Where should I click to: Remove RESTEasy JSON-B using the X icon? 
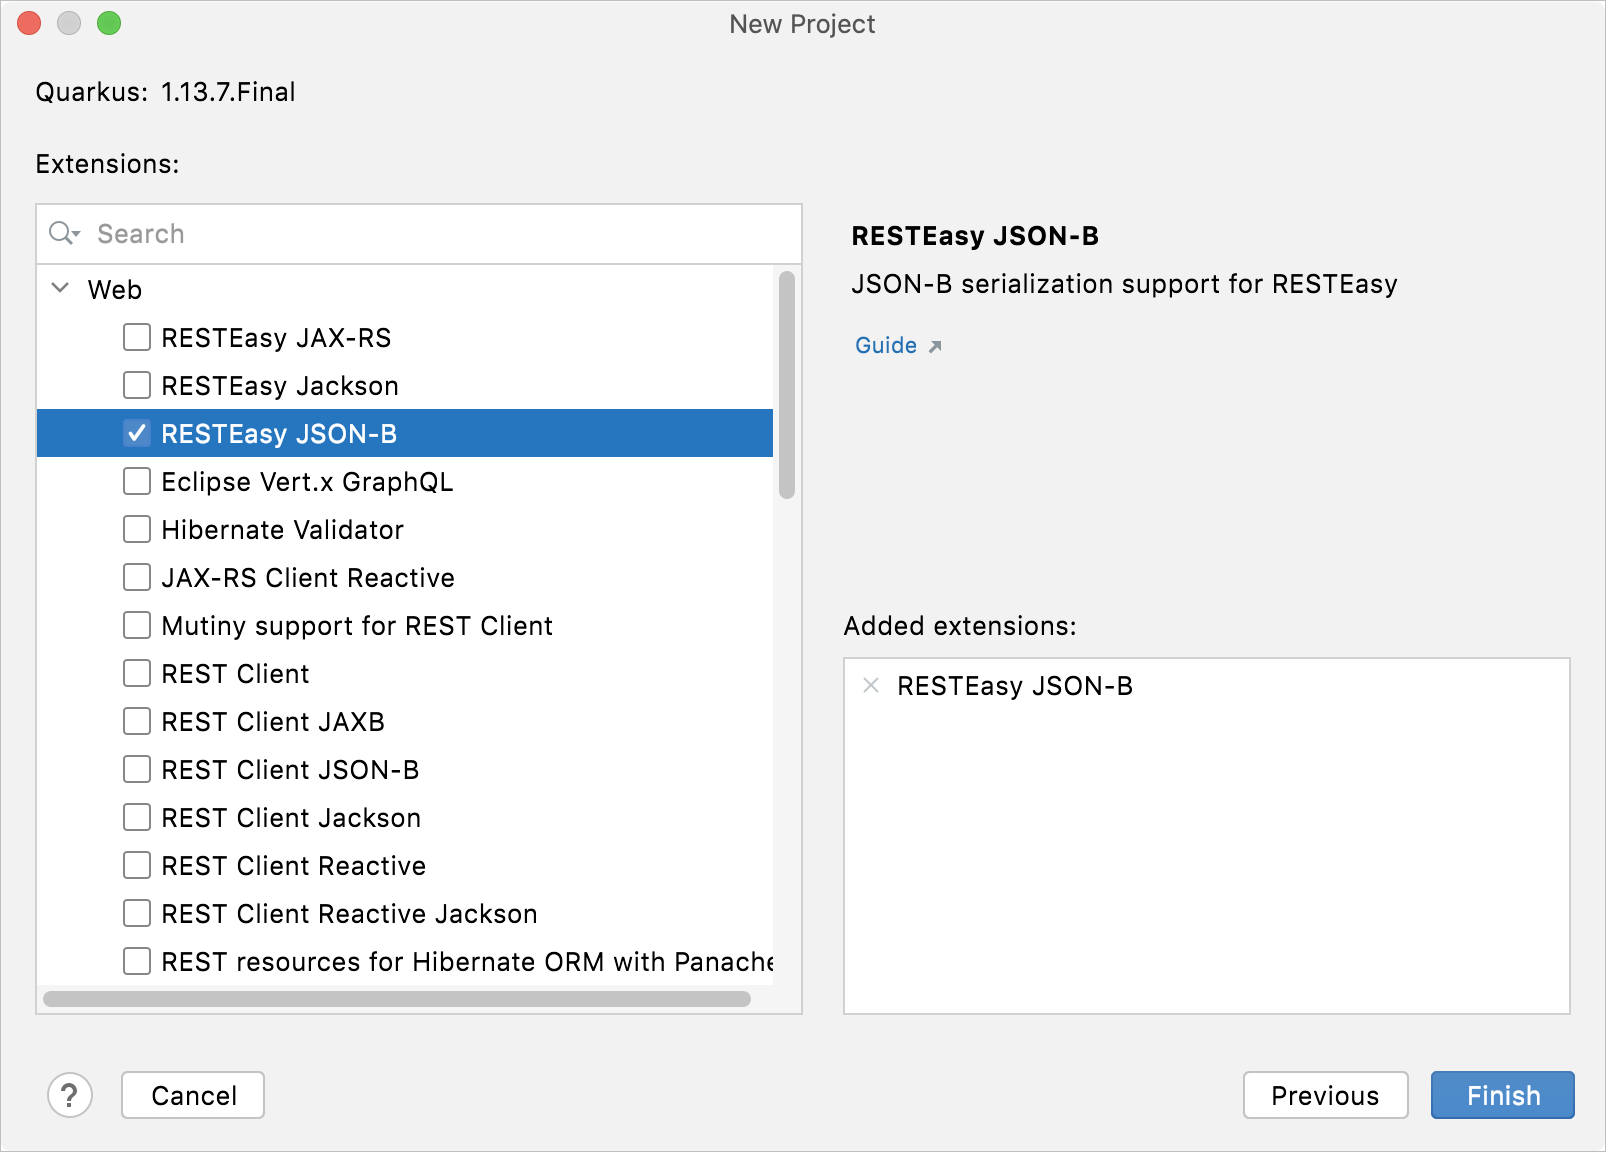click(x=871, y=685)
